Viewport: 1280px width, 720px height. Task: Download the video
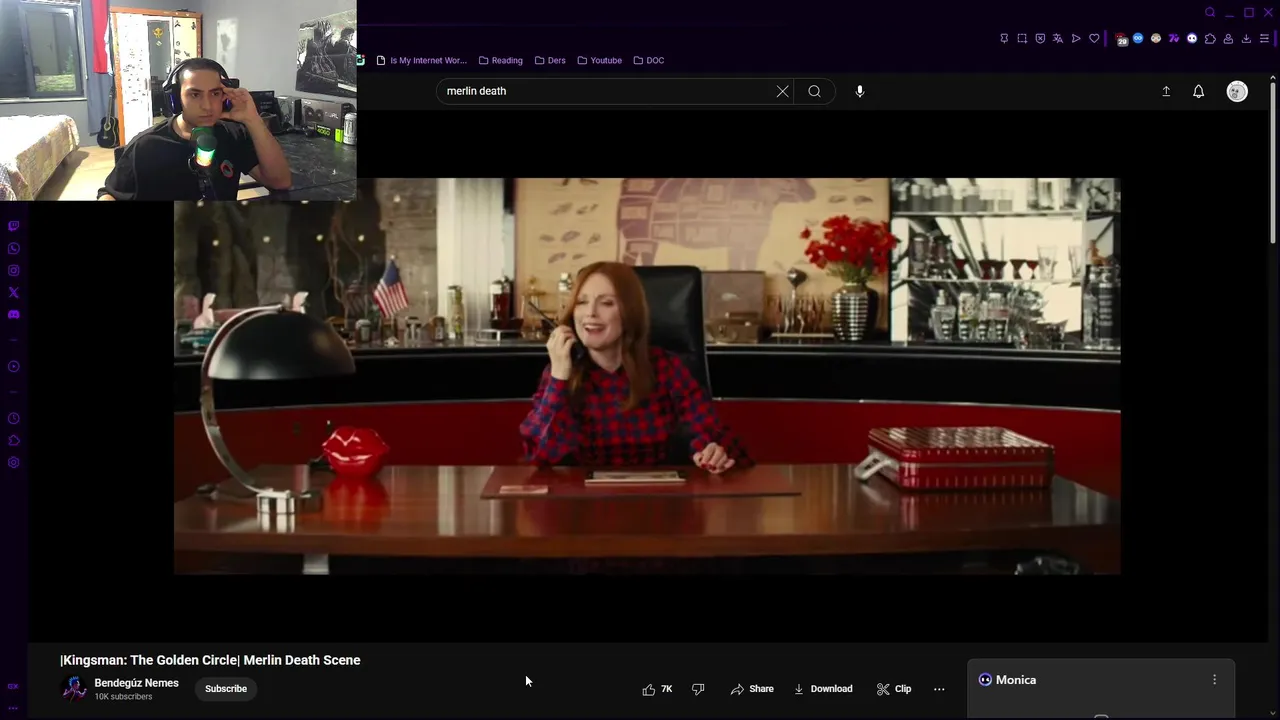tap(823, 689)
